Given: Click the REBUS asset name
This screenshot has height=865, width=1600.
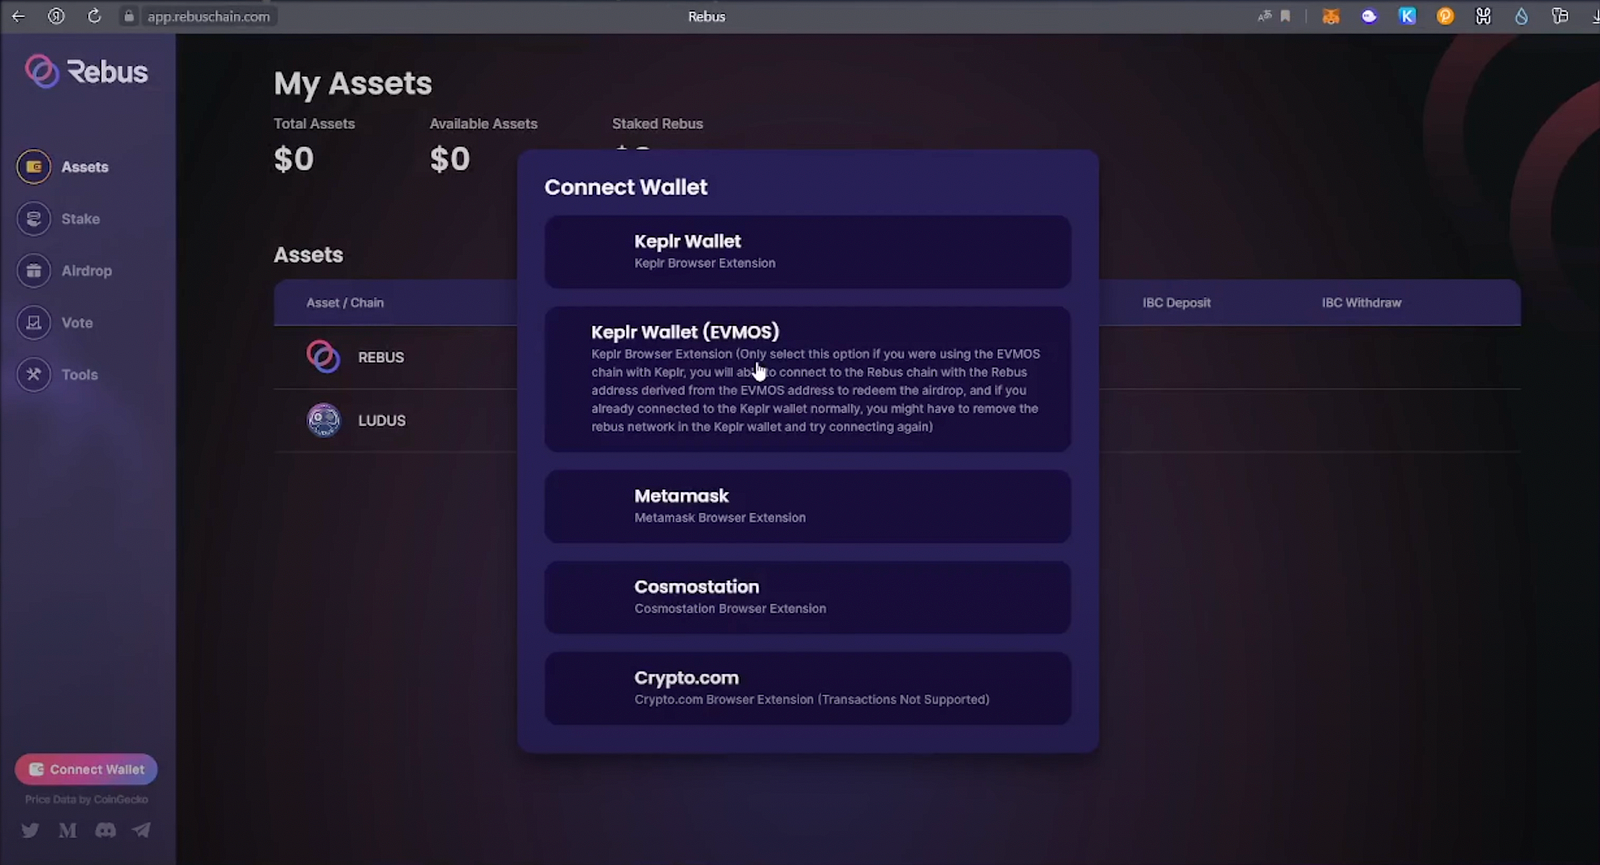Looking at the screenshot, I should click(381, 357).
